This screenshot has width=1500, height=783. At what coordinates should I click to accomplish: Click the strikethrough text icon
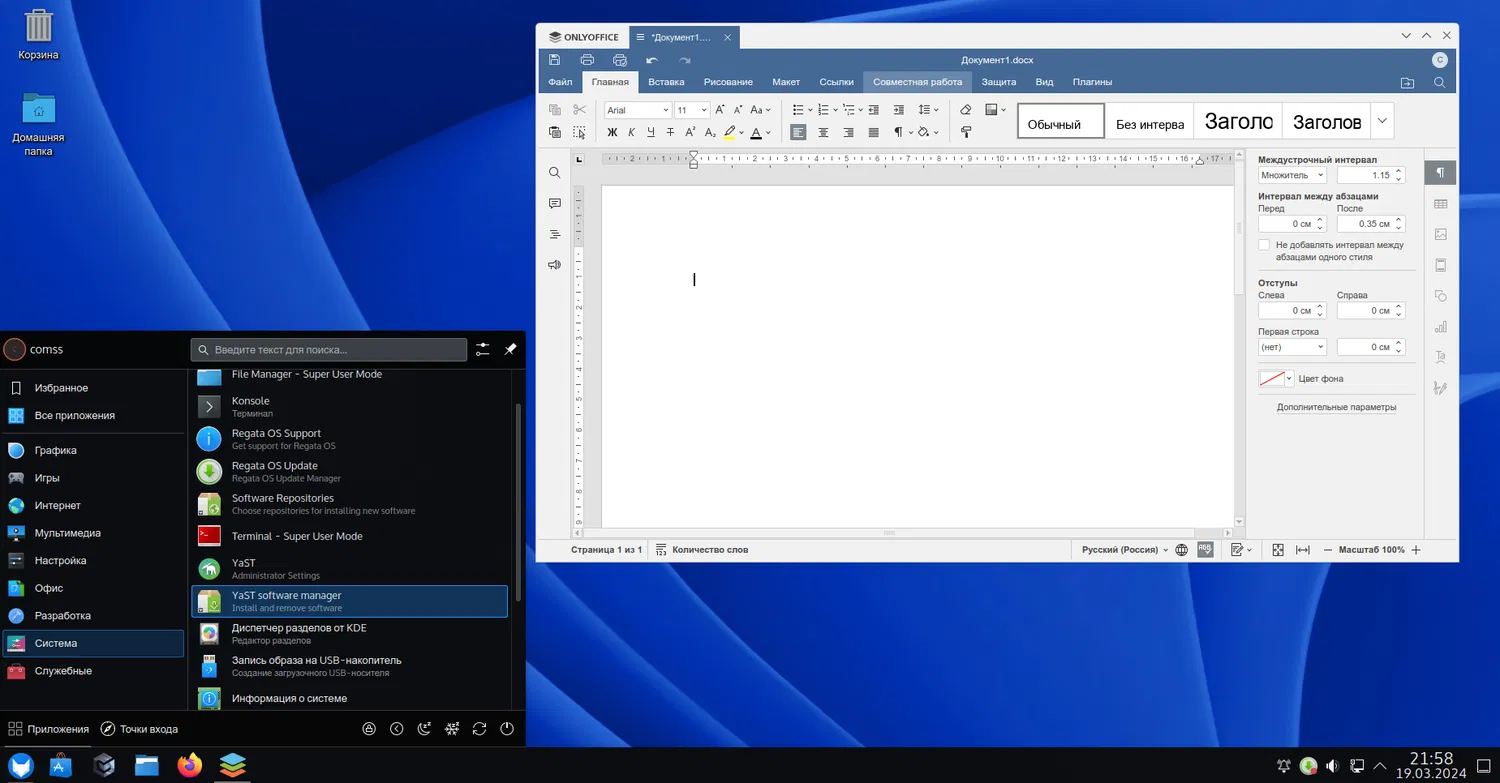670,132
